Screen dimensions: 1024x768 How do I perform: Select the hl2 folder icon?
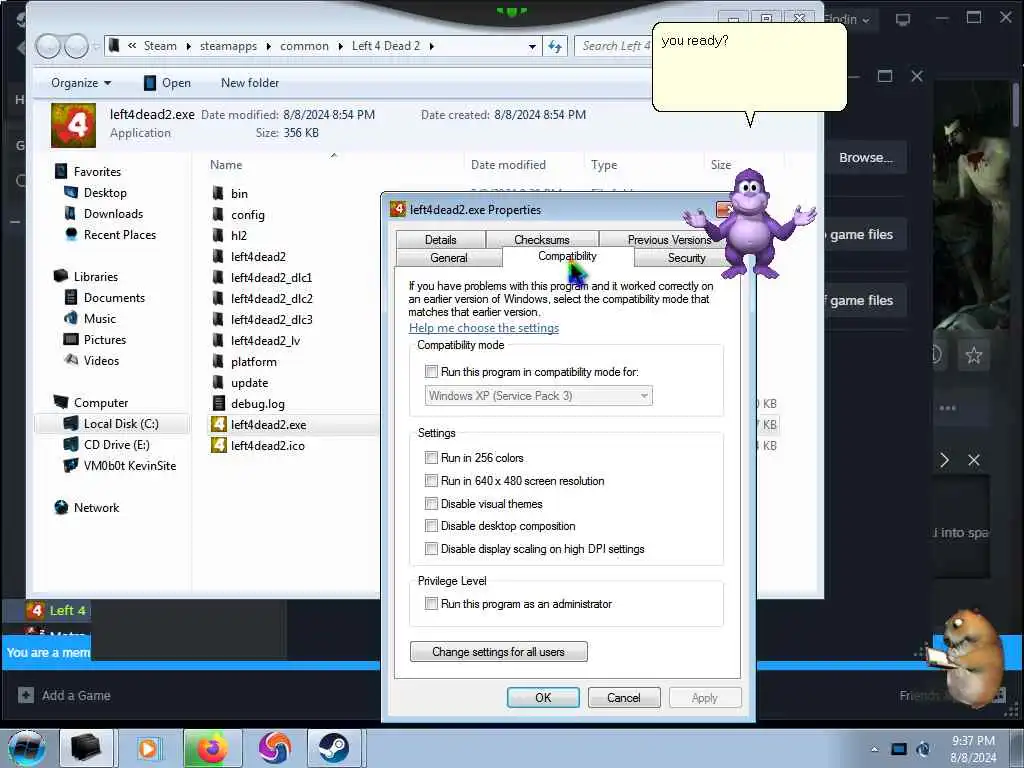point(218,235)
